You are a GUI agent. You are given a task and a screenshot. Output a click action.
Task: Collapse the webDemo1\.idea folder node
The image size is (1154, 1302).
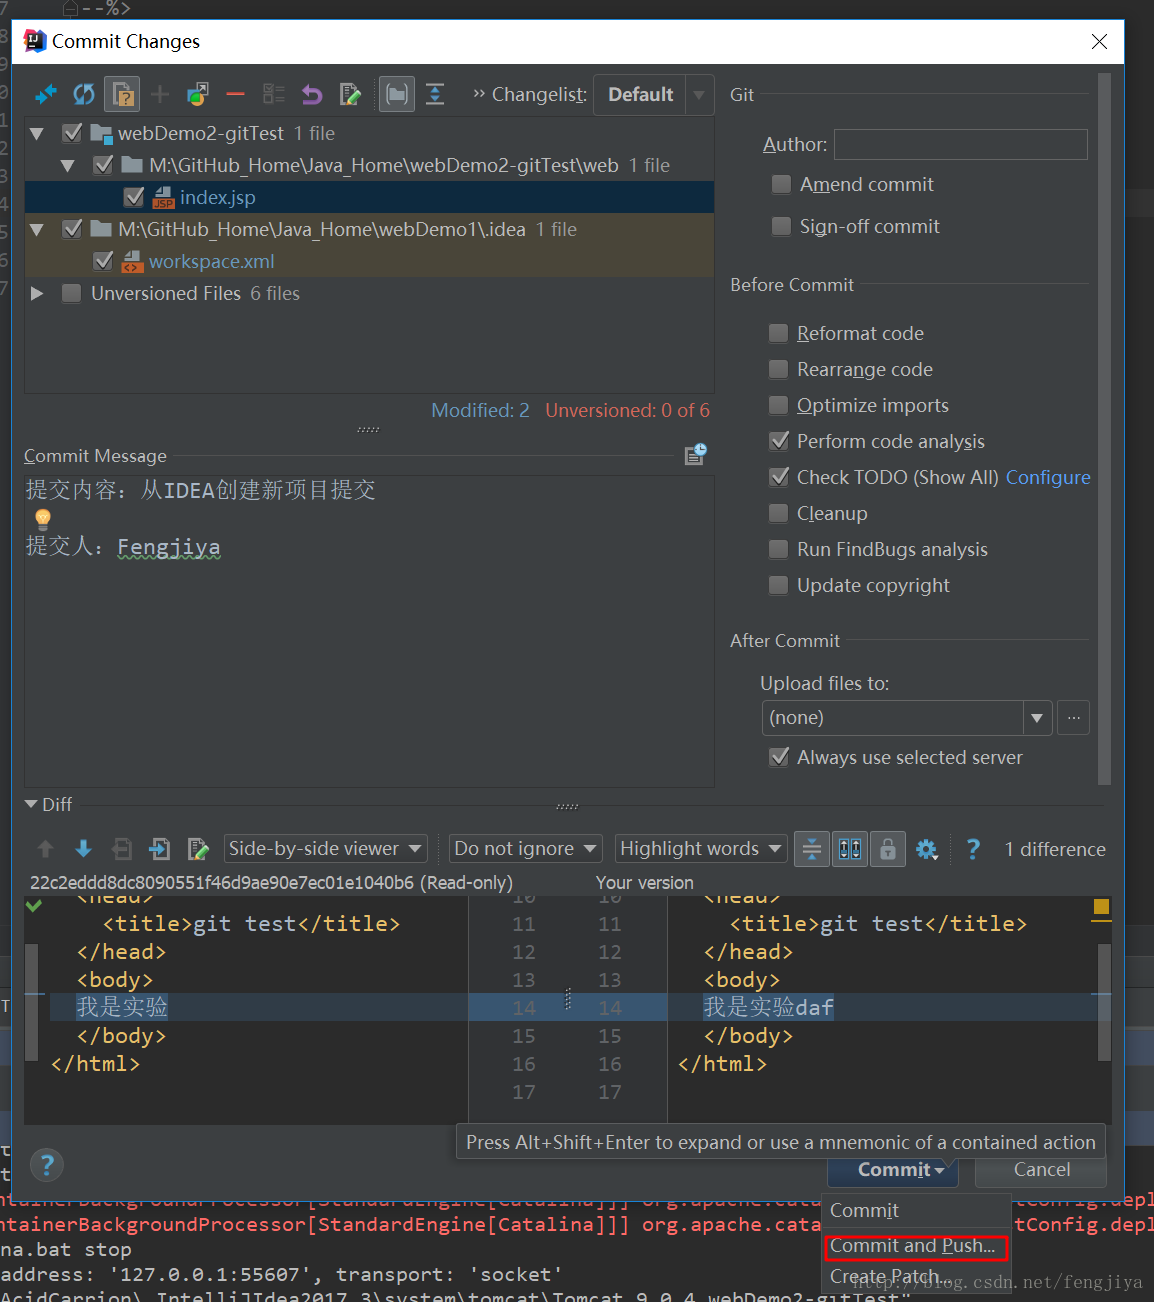(x=37, y=229)
